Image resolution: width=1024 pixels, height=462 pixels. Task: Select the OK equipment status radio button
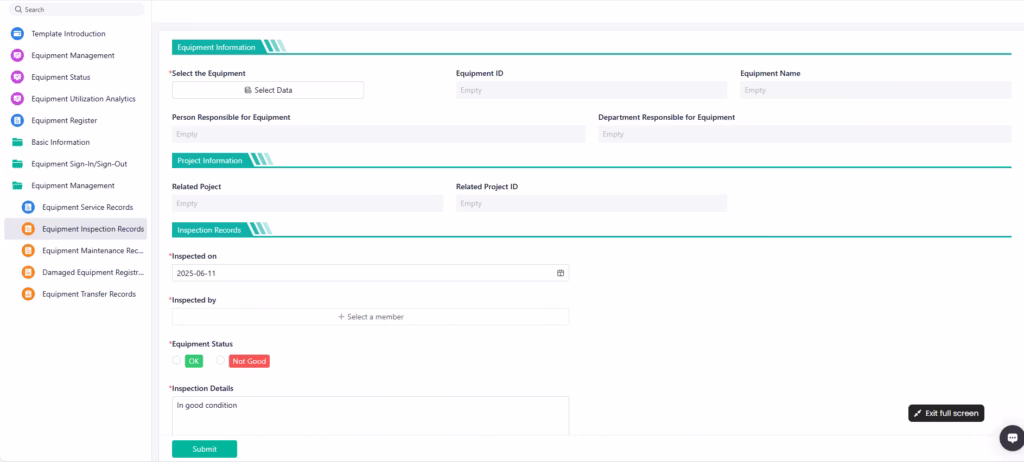coord(177,361)
